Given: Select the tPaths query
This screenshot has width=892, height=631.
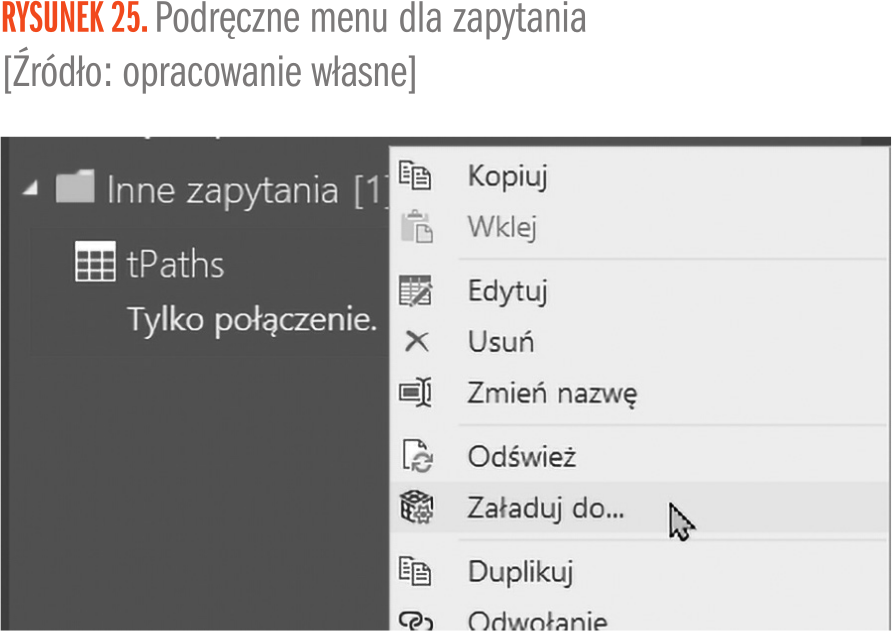Looking at the screenshot, I should (x=175, y=265).
